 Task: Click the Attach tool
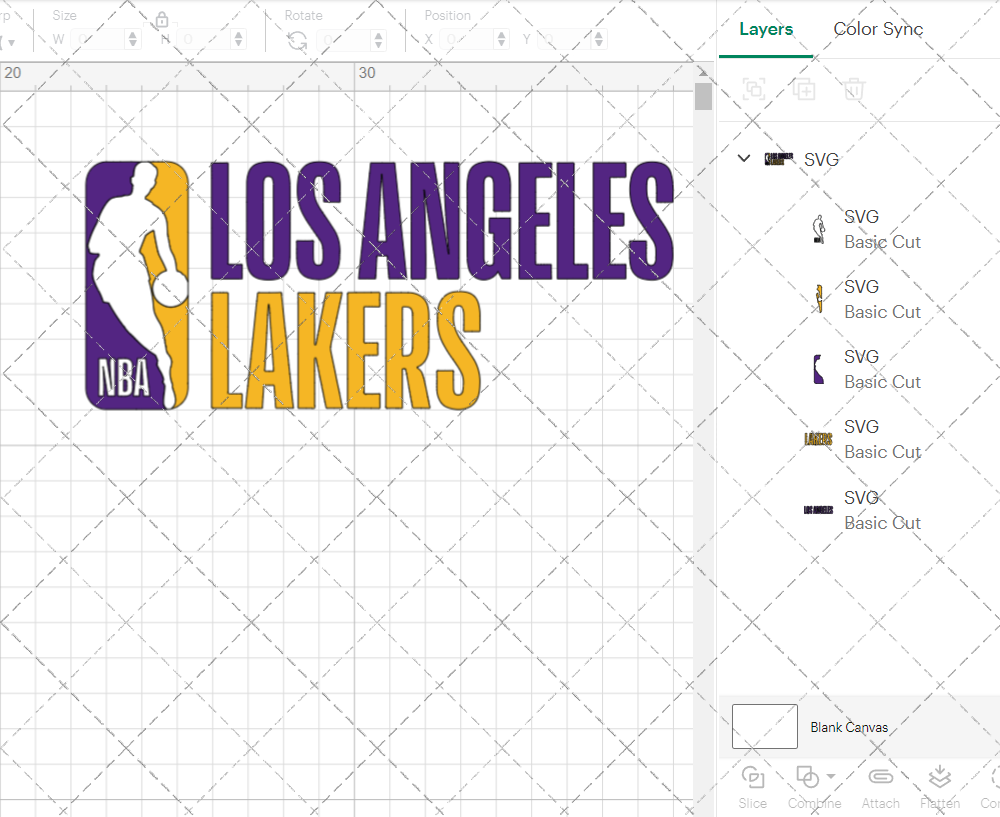880,788
